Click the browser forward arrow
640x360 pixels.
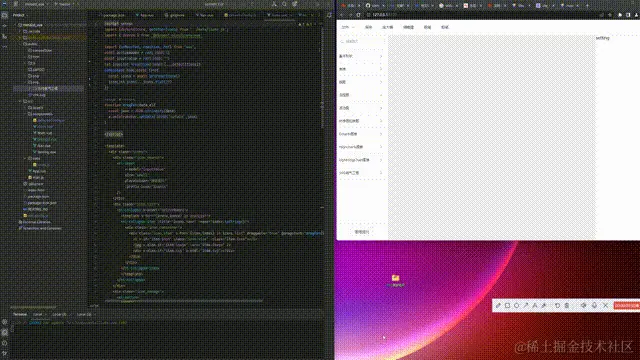[x=350, y=15]
